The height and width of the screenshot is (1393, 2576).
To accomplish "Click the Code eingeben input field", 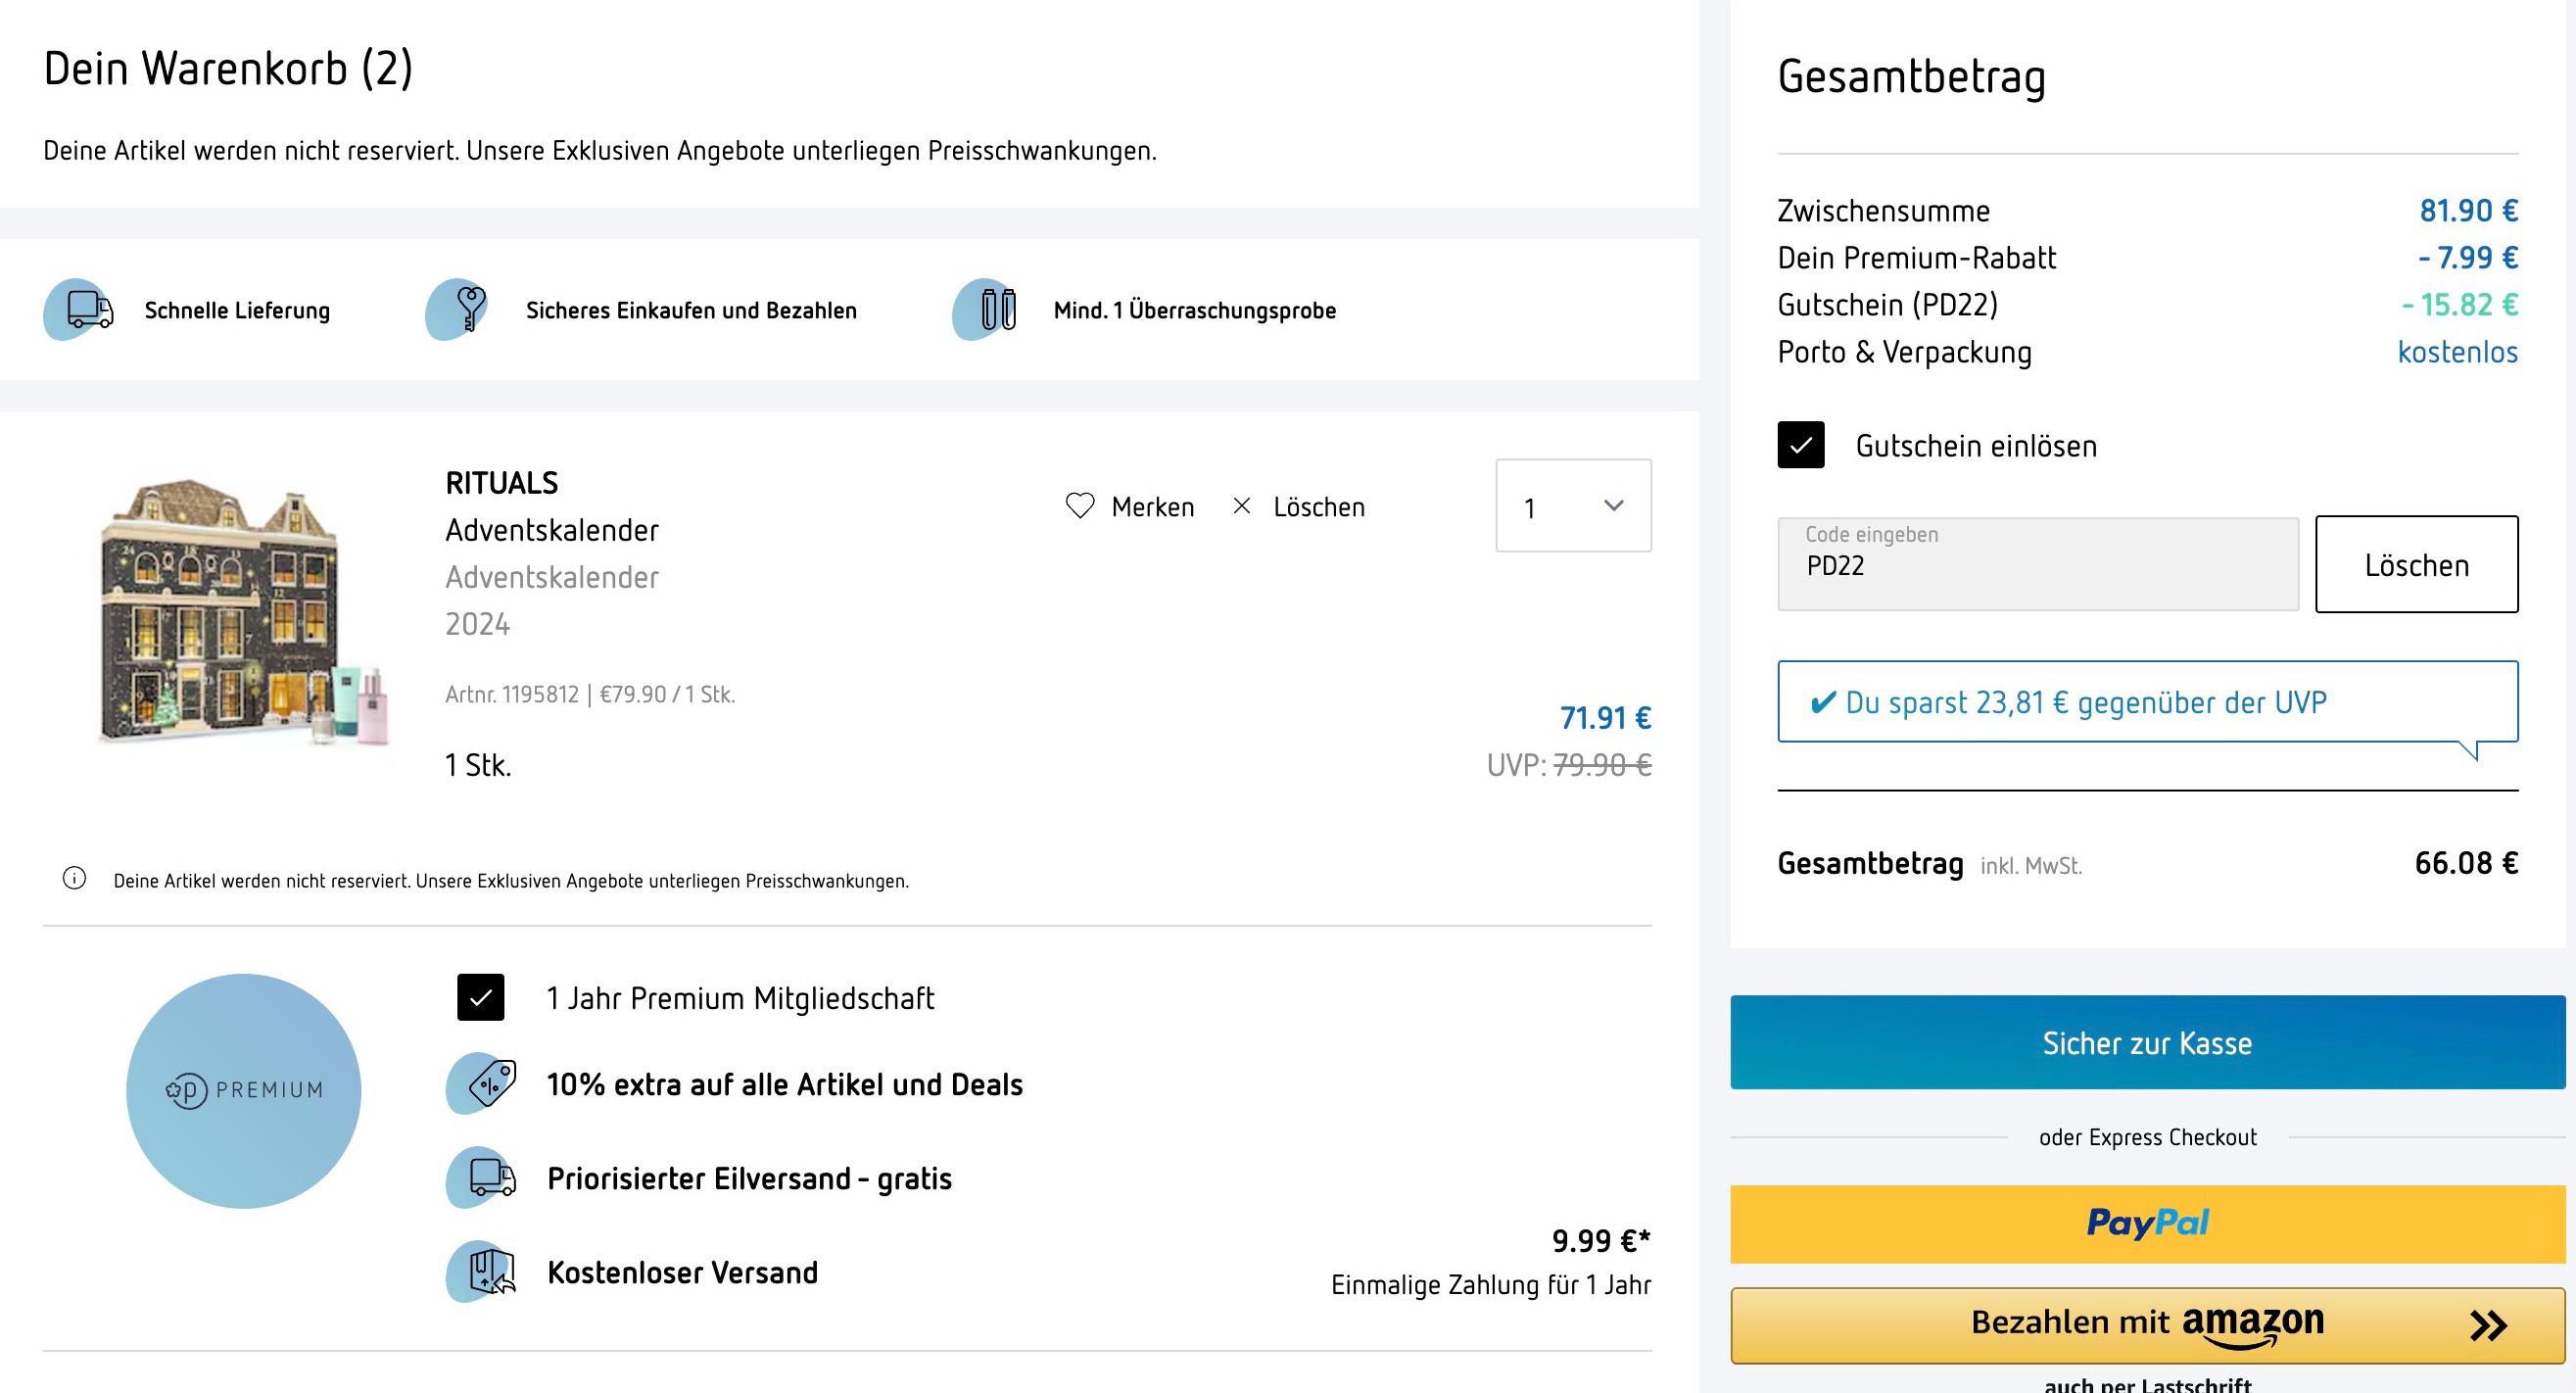I will (x=2038, y=564).
